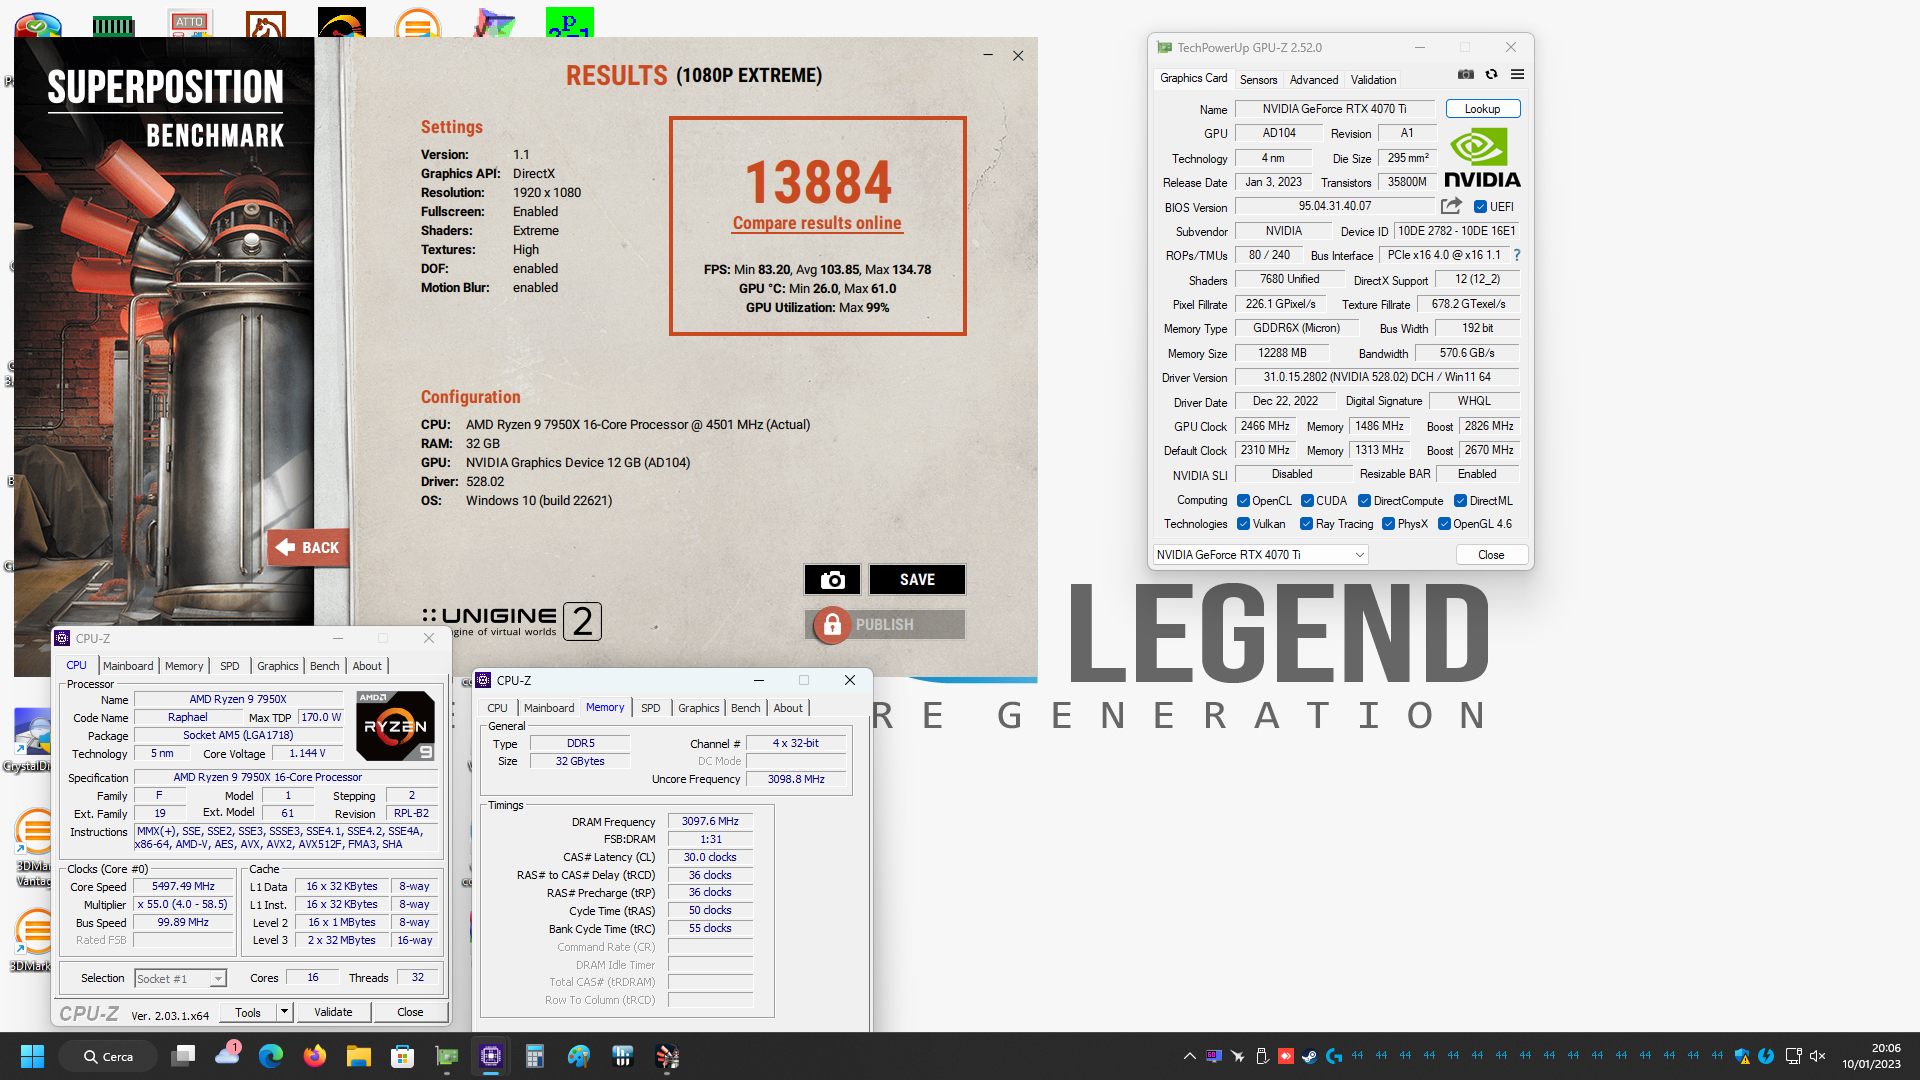Toggle the PhysX checkbox
Viewport: 1920px width, 1080px height.
coord(1388,524)
